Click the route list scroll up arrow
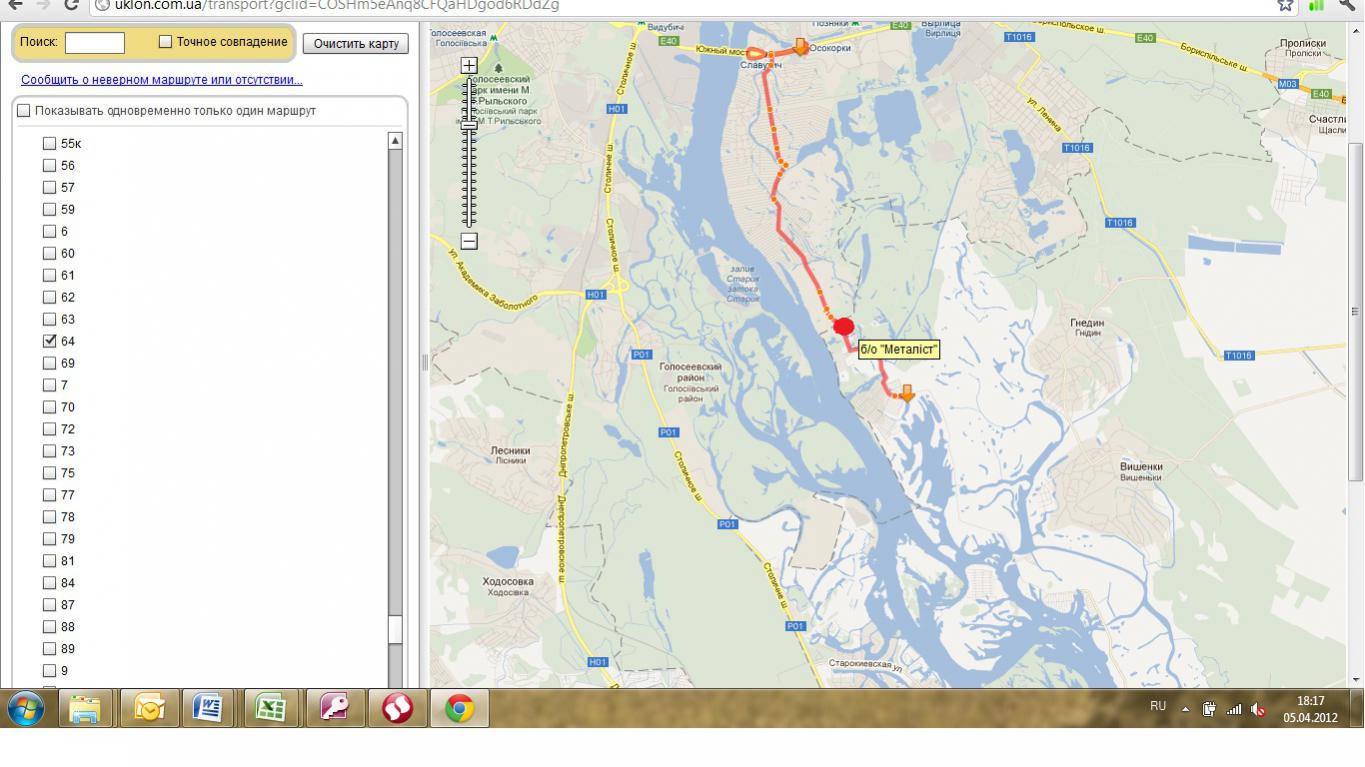1365x767 pixels. click(395, 141)
